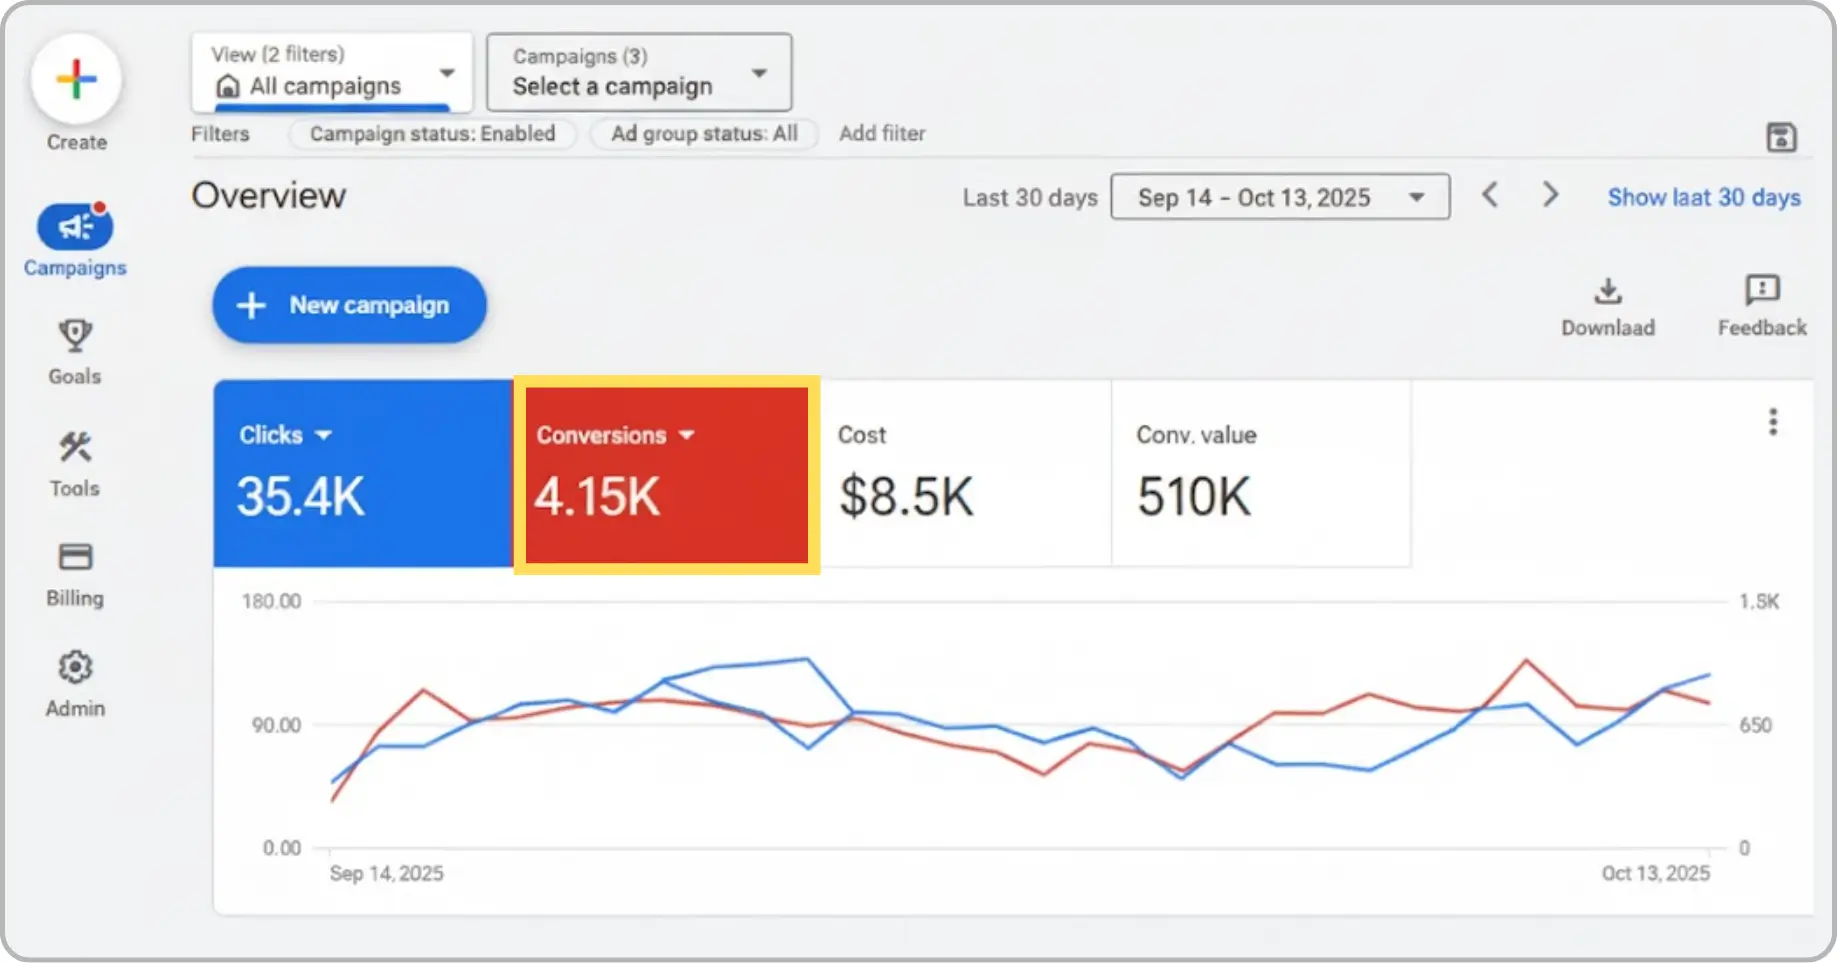
Task: Go to previous date range arrow
Action: coord(1490,195)
